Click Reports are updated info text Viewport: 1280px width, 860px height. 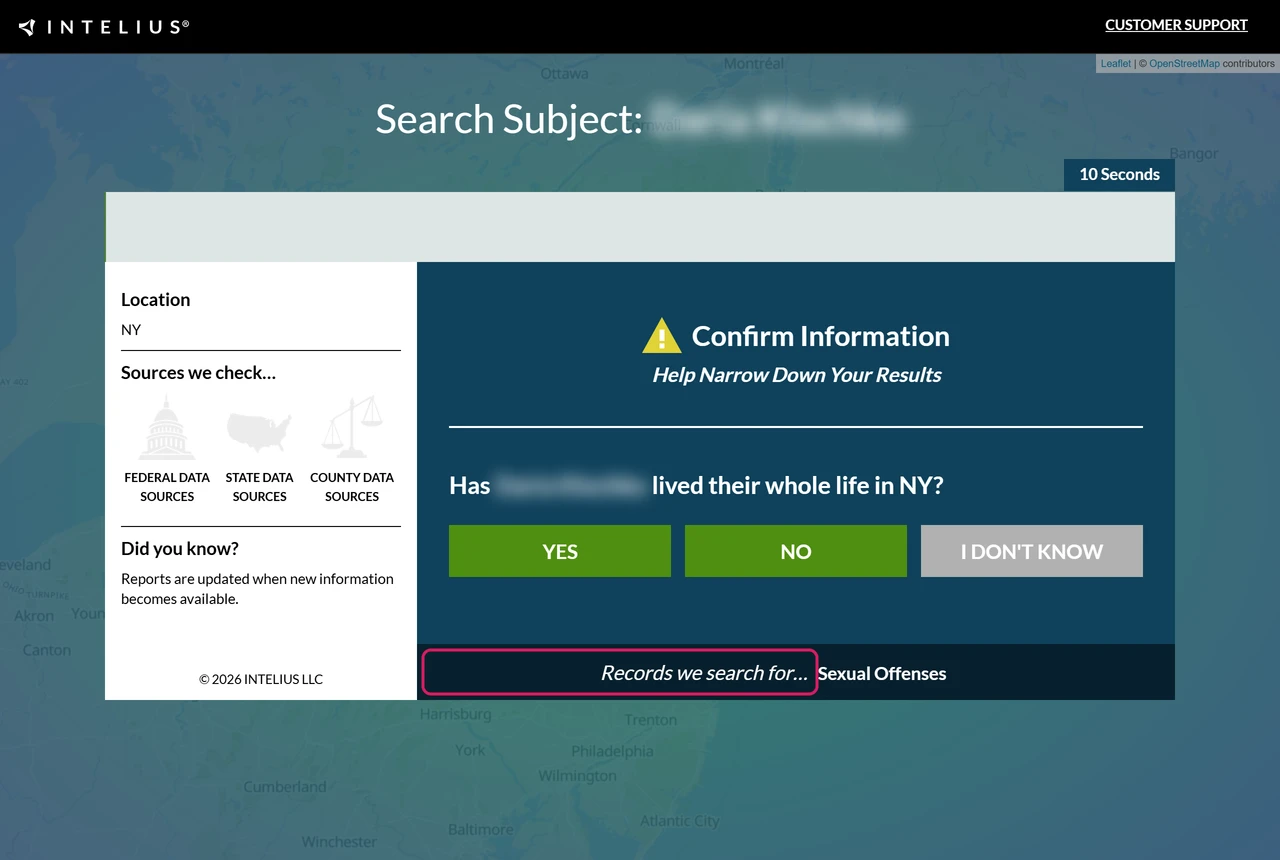click(257, 589)
